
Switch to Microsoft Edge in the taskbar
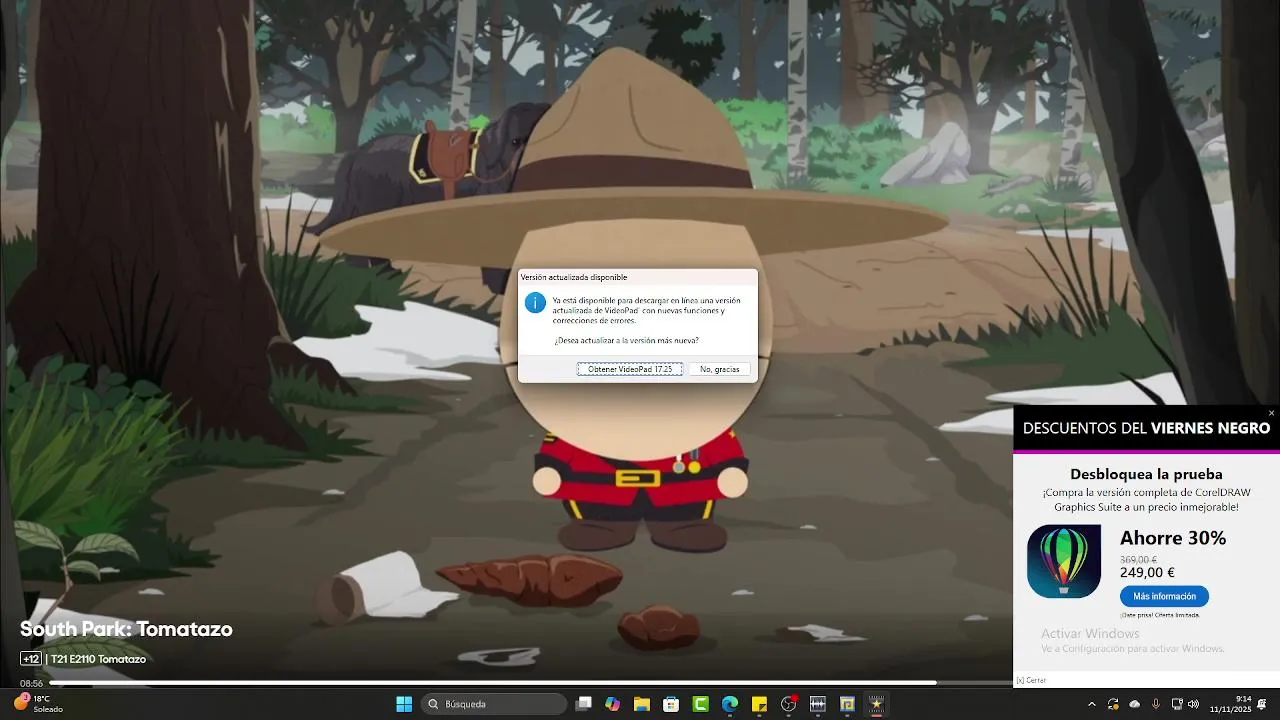[730, 704]
